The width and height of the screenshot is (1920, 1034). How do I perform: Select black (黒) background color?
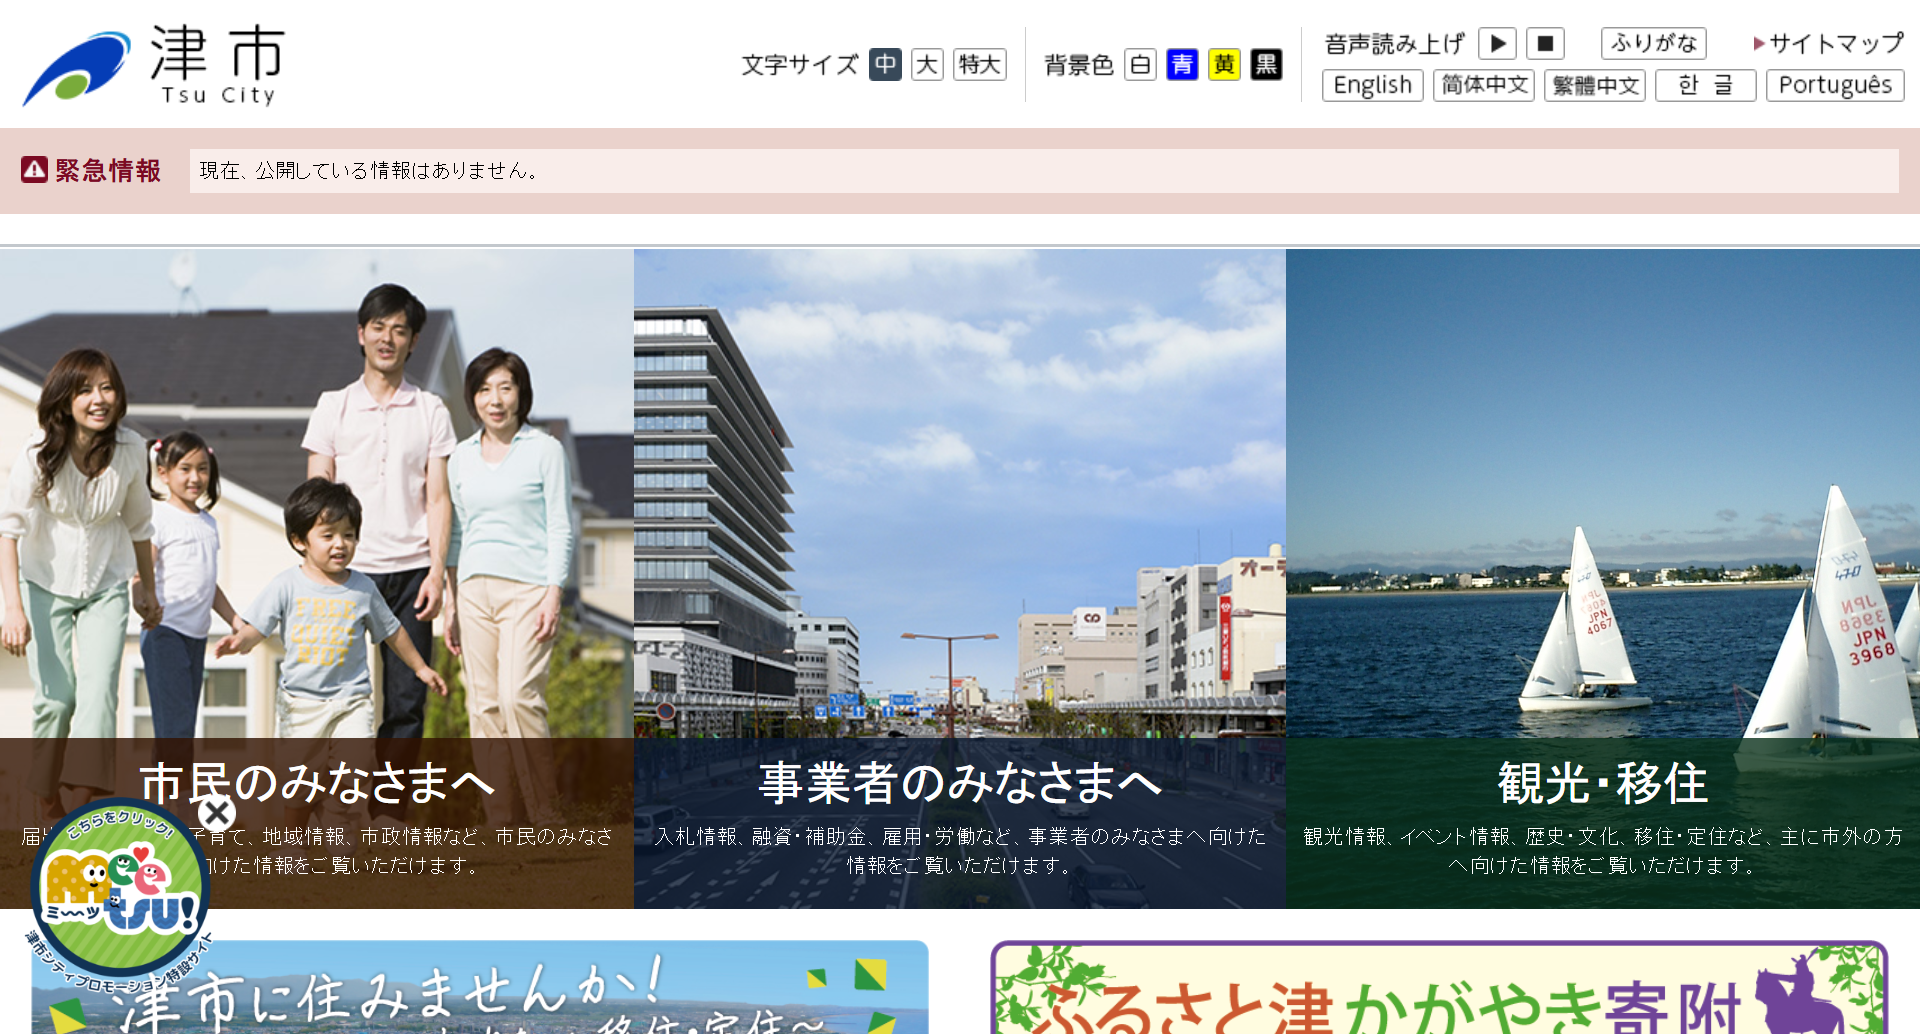pos(1266,65)
